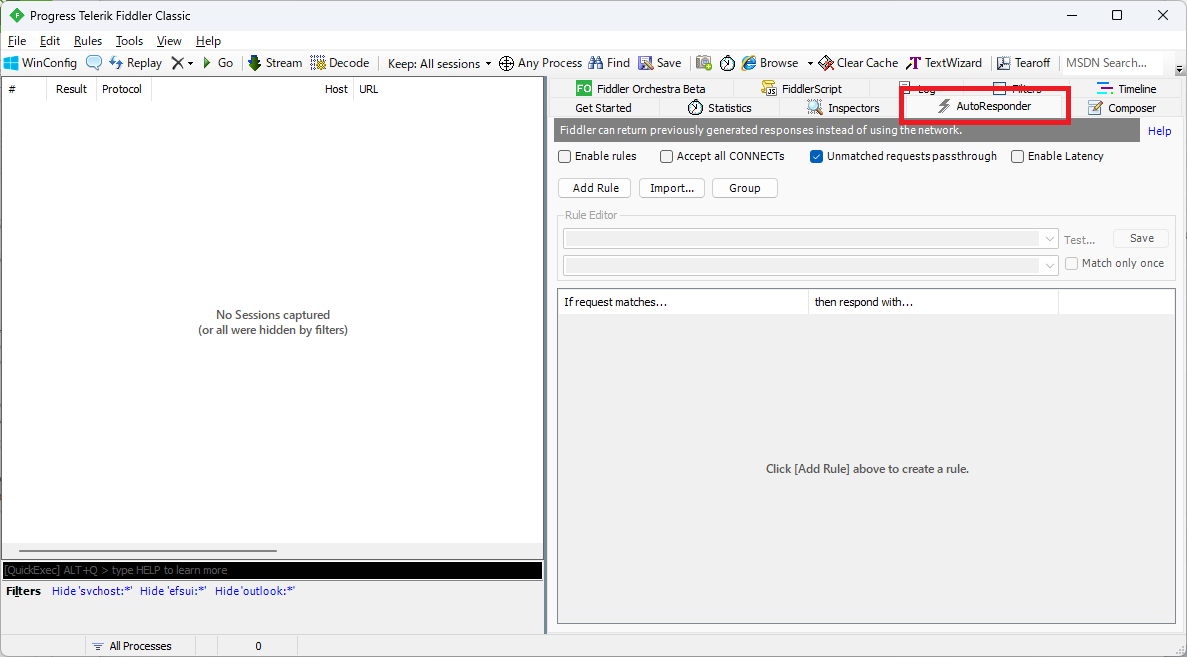1187x657 pixels.
Task: Sort sessions by Protocol column
Action: [x=123, y=89]
